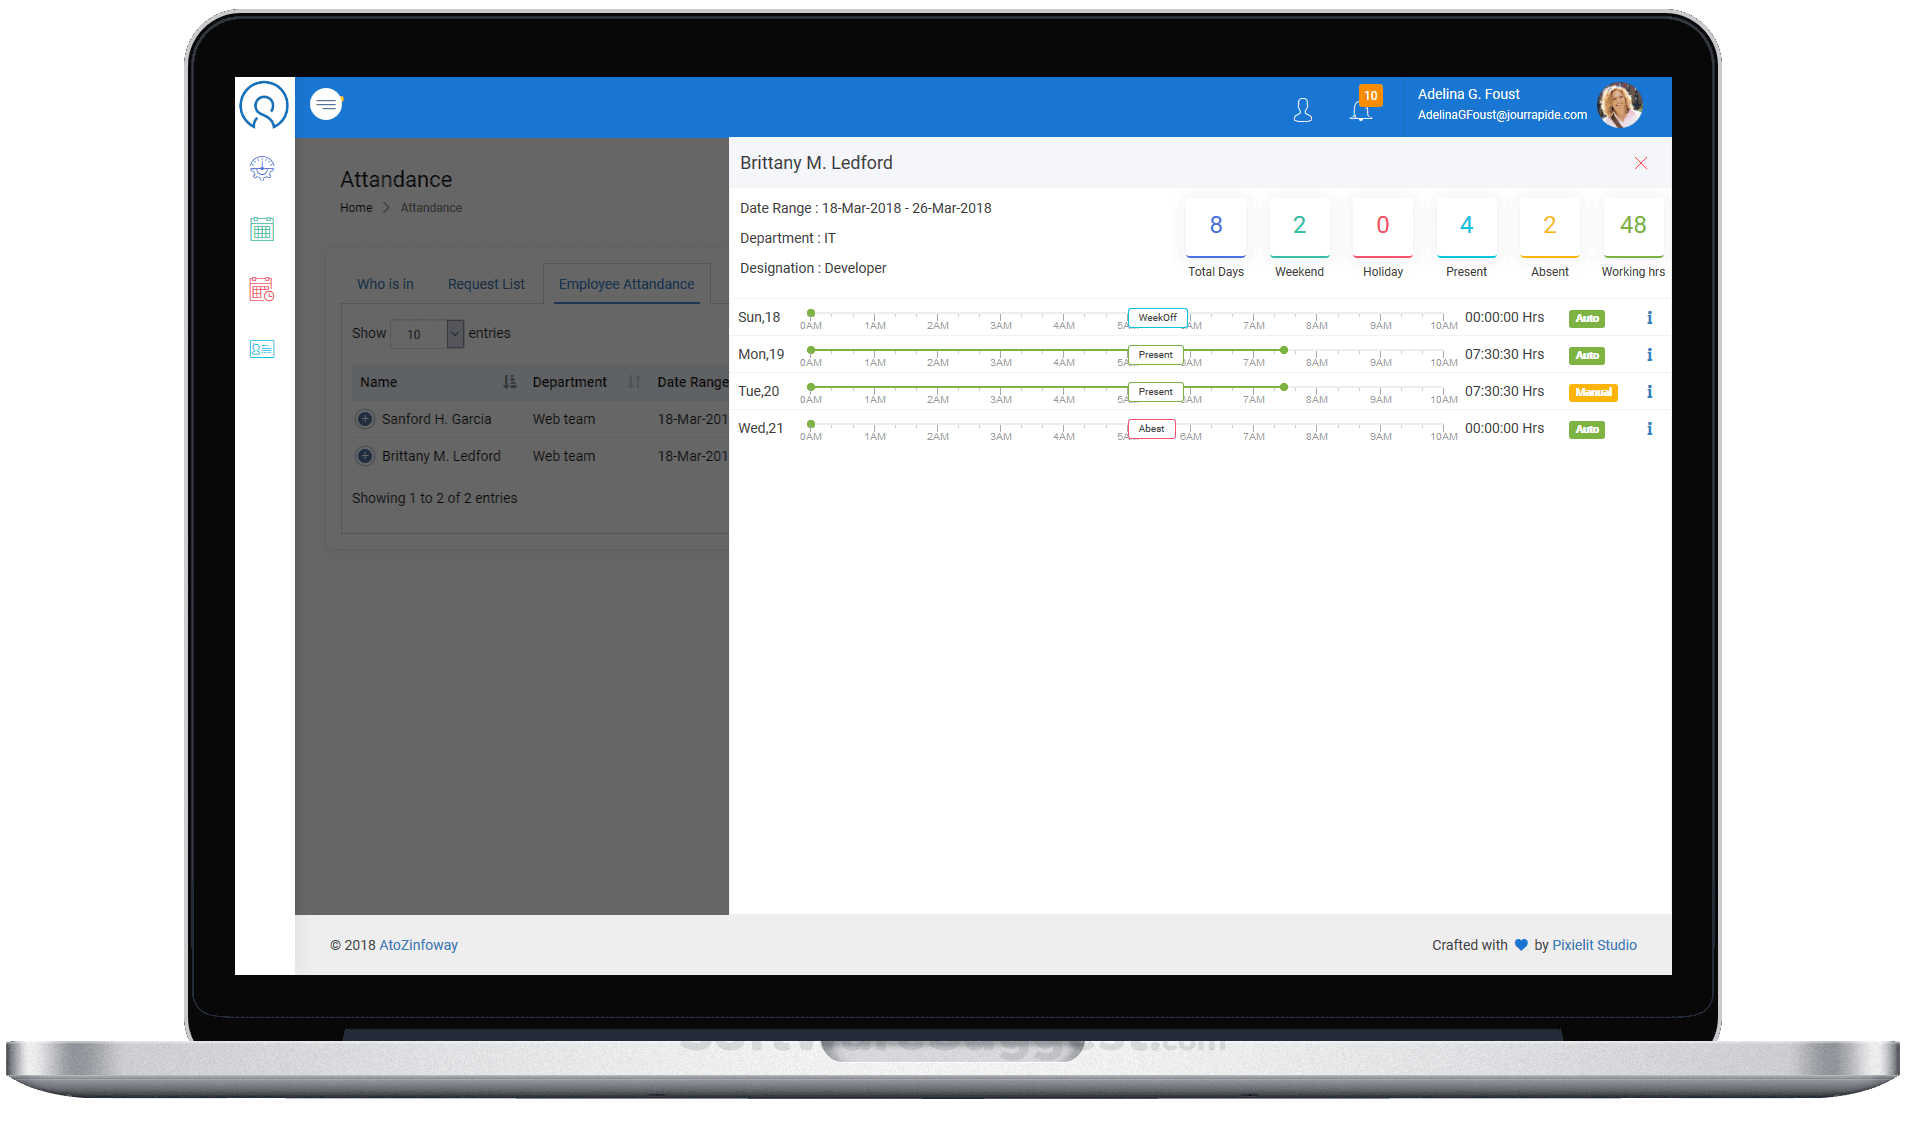Open the hamburger menu button
The image size is (1906, 1130).
(326, 104)
